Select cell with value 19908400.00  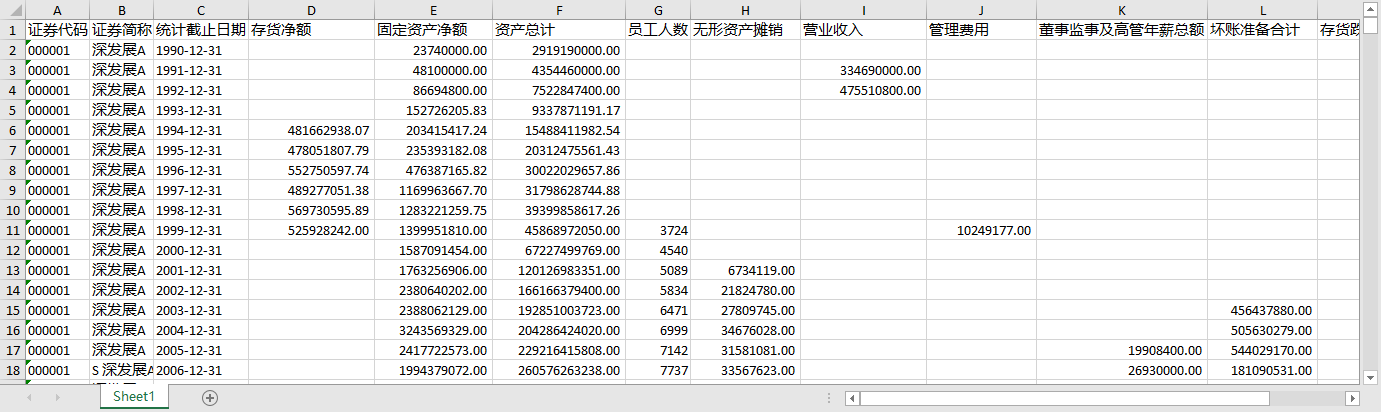tap(1122, 350)
